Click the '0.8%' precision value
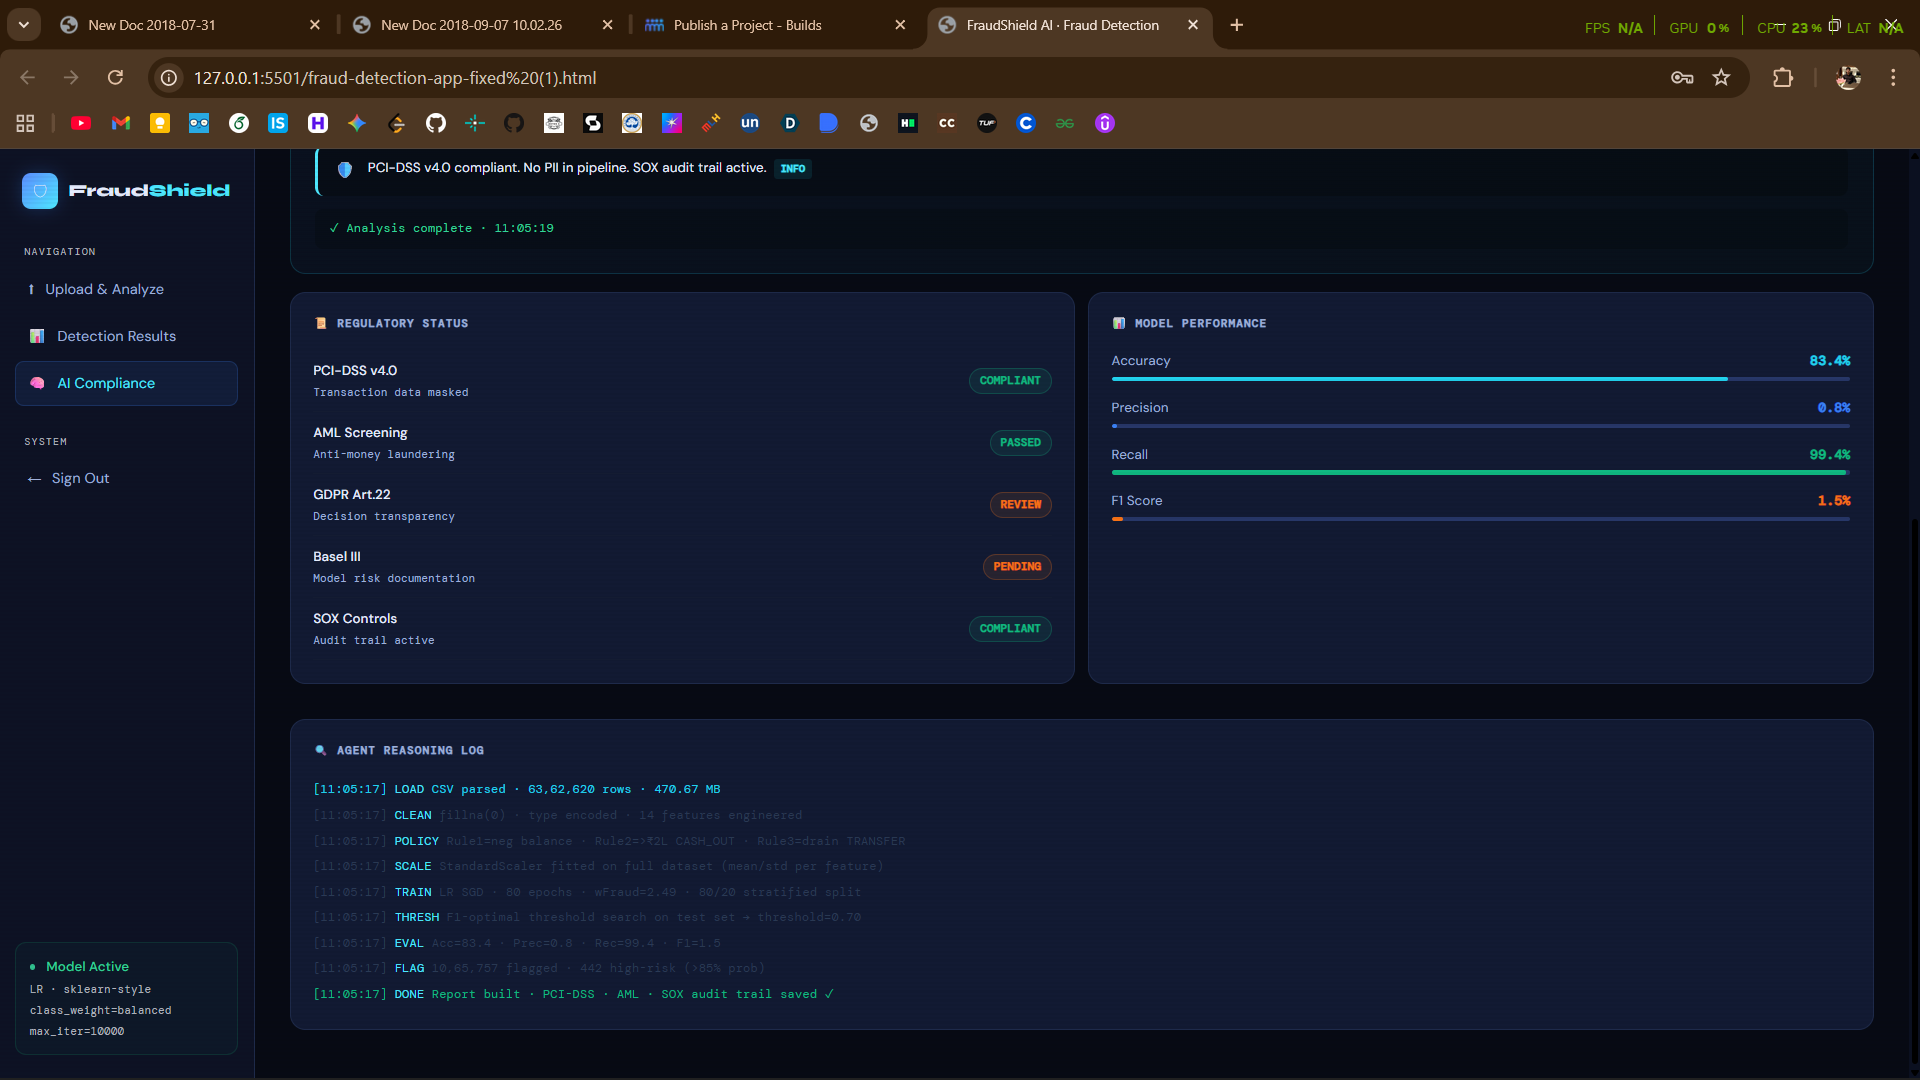The image size is (1920, 1080). (x=1833, y=407)
